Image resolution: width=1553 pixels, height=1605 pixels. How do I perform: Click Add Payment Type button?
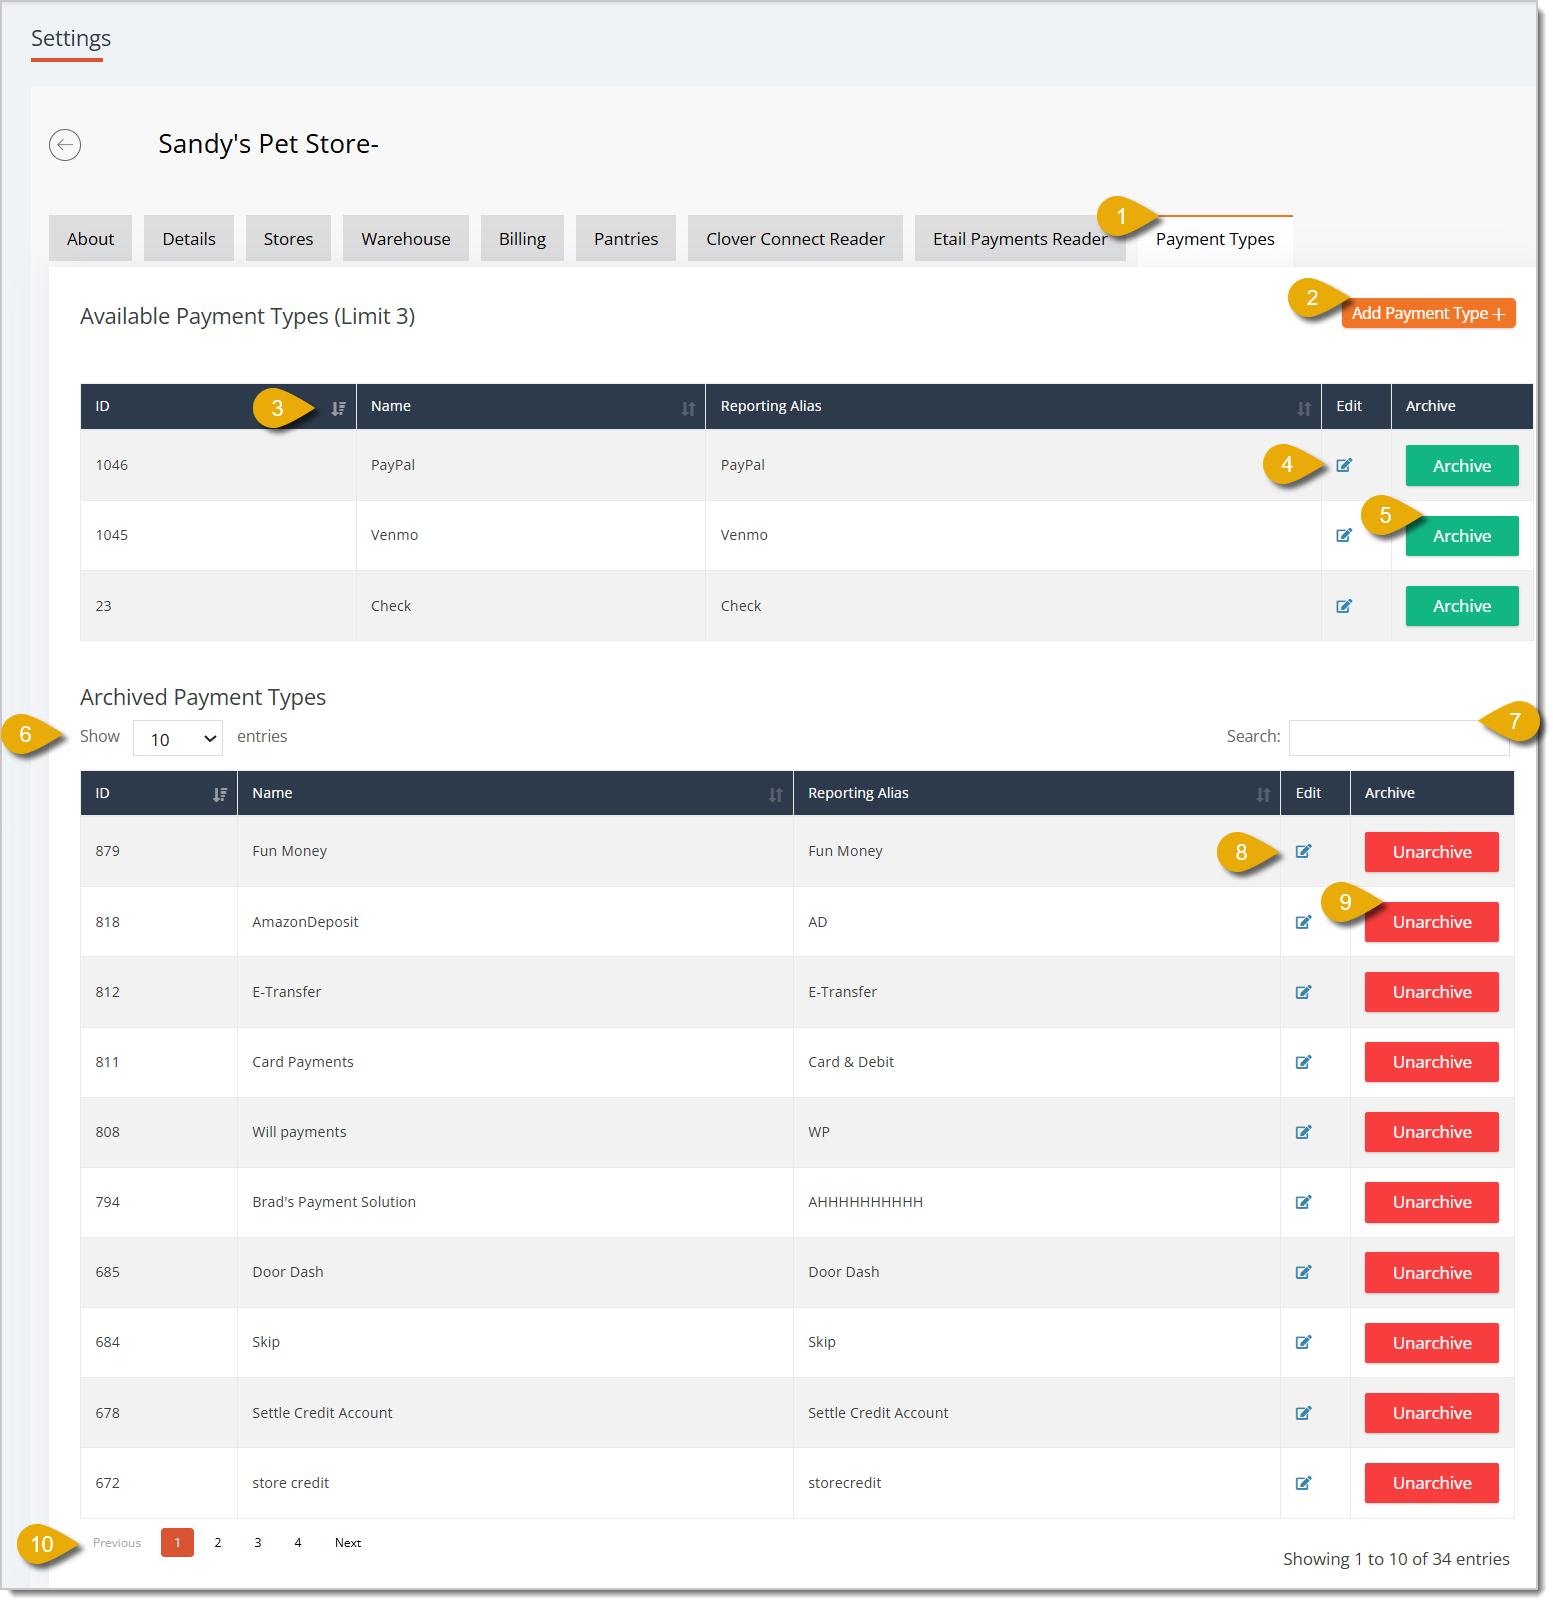[x=1428, y=314]
